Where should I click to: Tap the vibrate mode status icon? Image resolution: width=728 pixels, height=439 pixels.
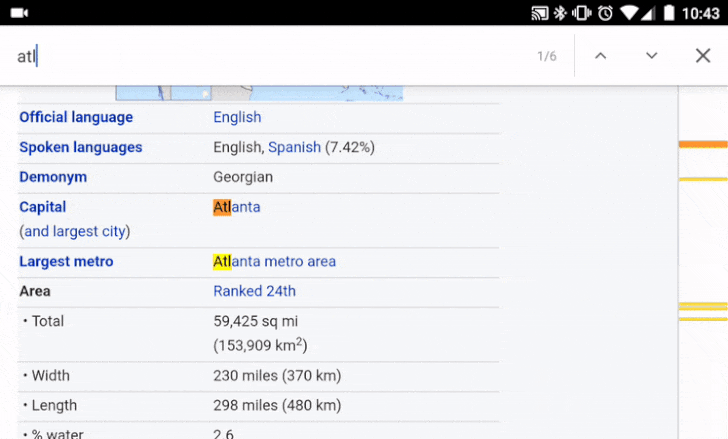(x=581, y=13)
